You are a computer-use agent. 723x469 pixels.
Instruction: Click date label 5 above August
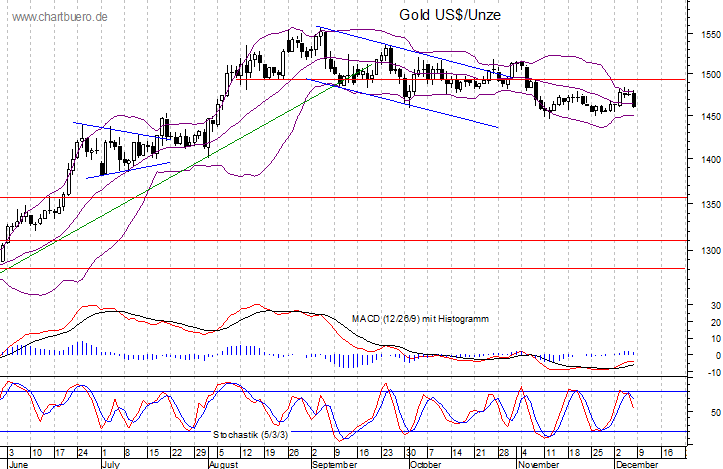point(221,453)
